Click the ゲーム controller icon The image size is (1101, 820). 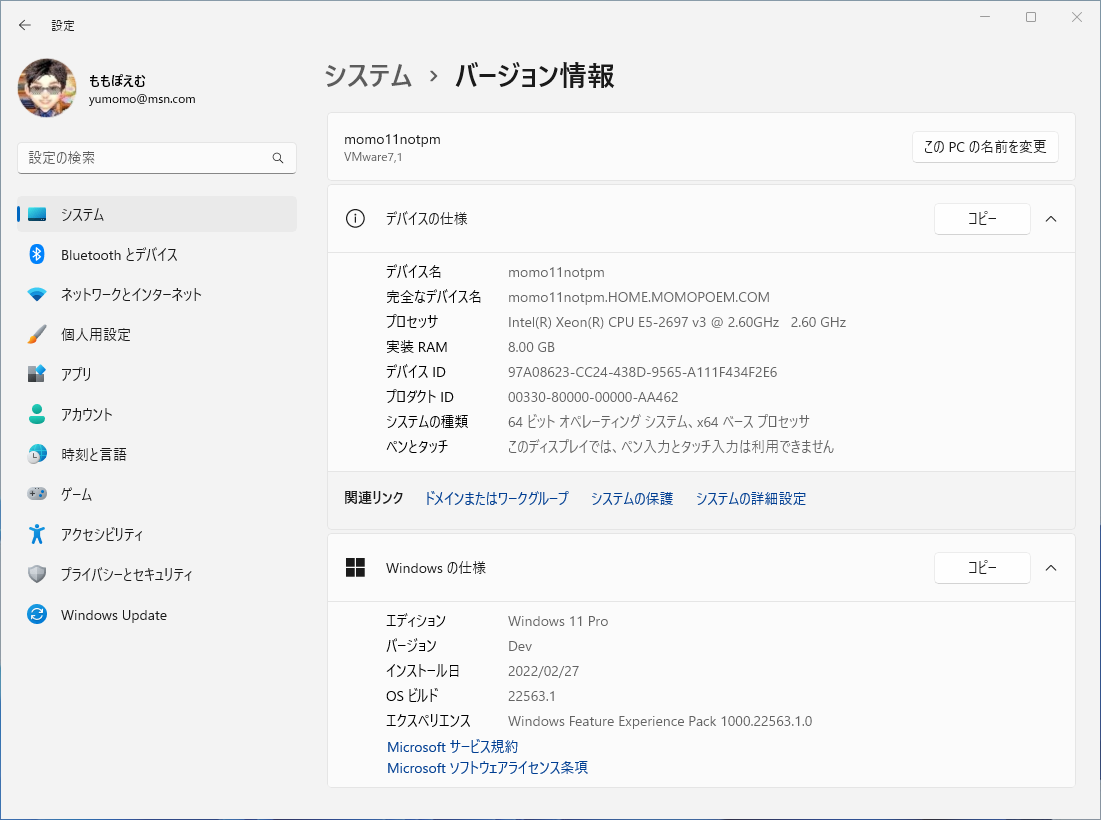pos(37,494)
